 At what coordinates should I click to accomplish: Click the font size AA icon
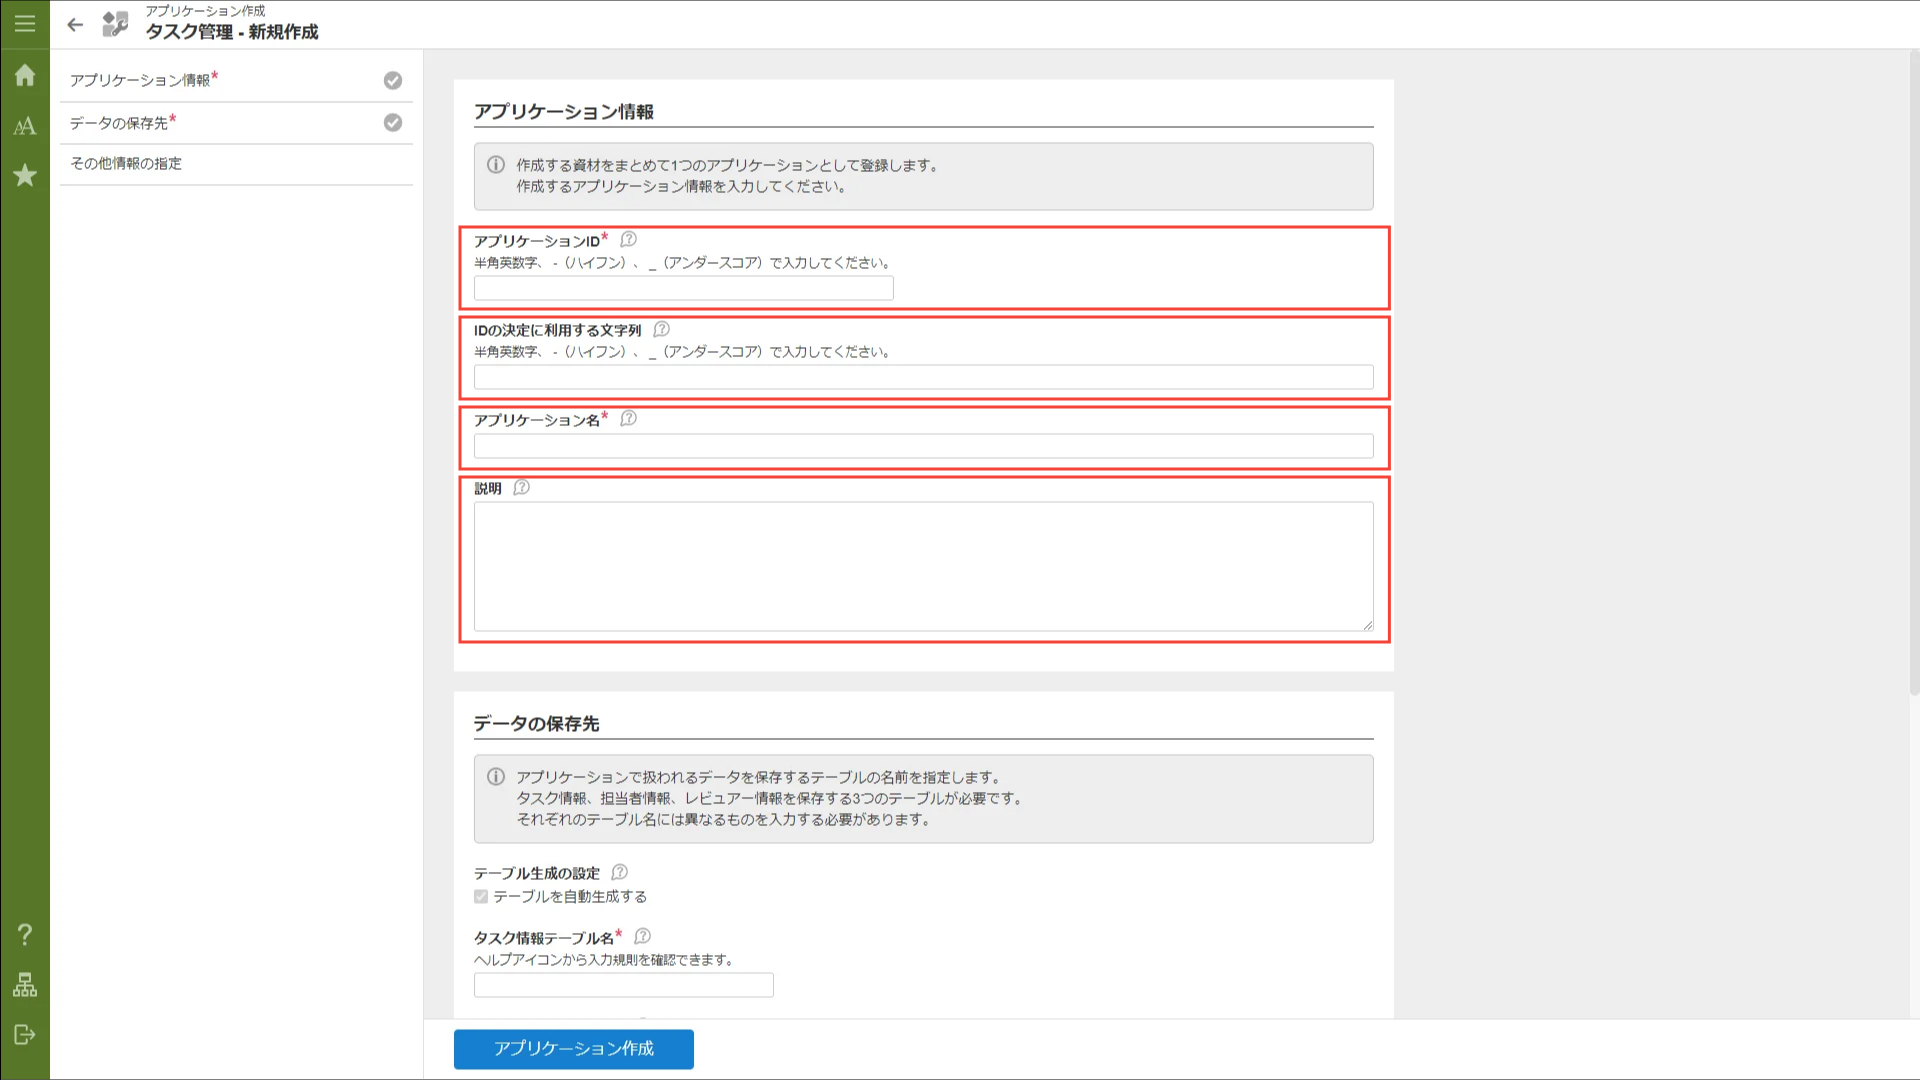[25, 126]
